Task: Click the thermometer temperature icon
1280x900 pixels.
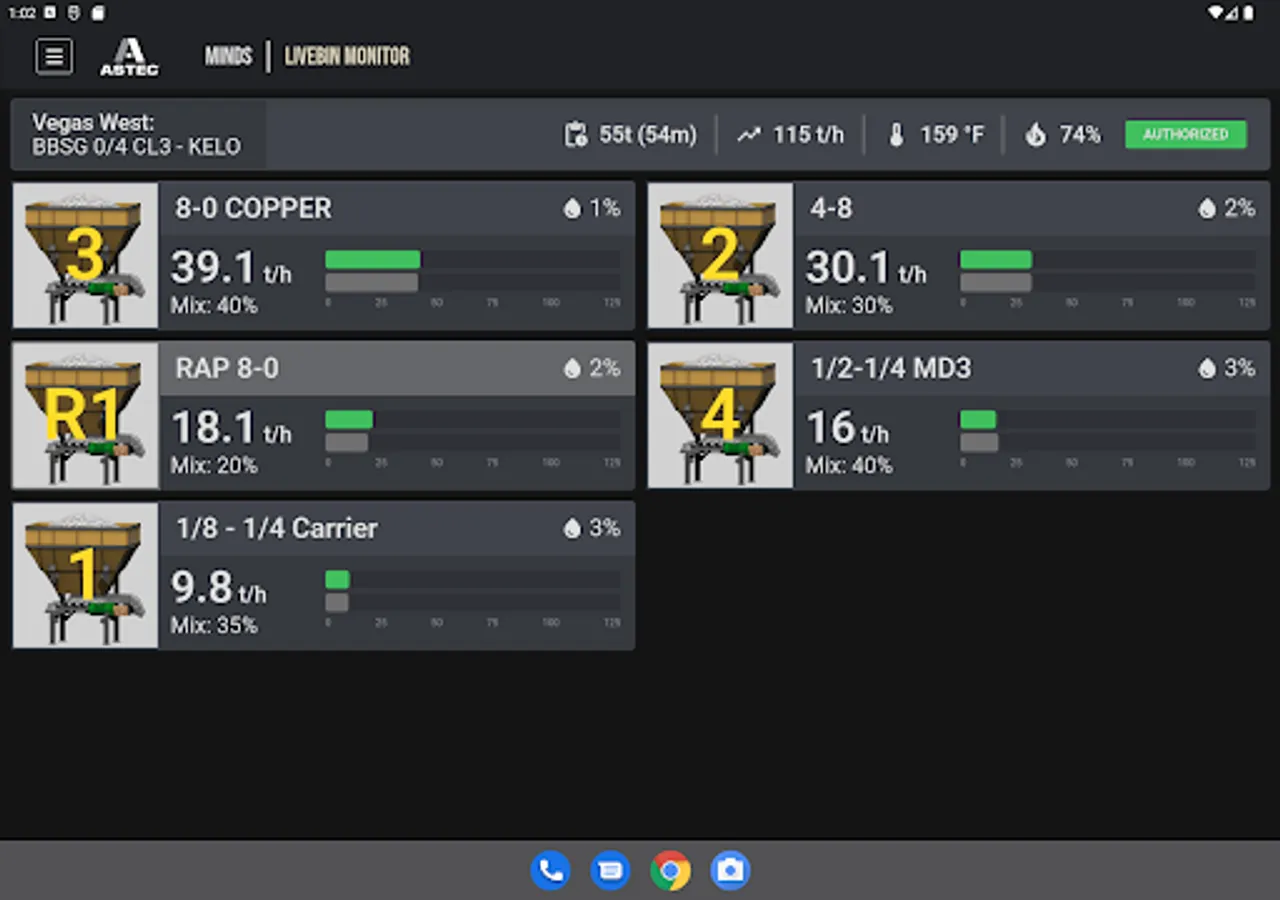Action: [x=897, y=135]
